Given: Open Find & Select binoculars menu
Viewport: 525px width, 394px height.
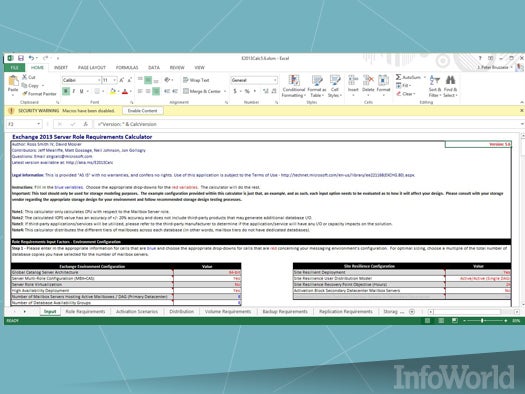Looking at the screenshot, I should (450, 86).
